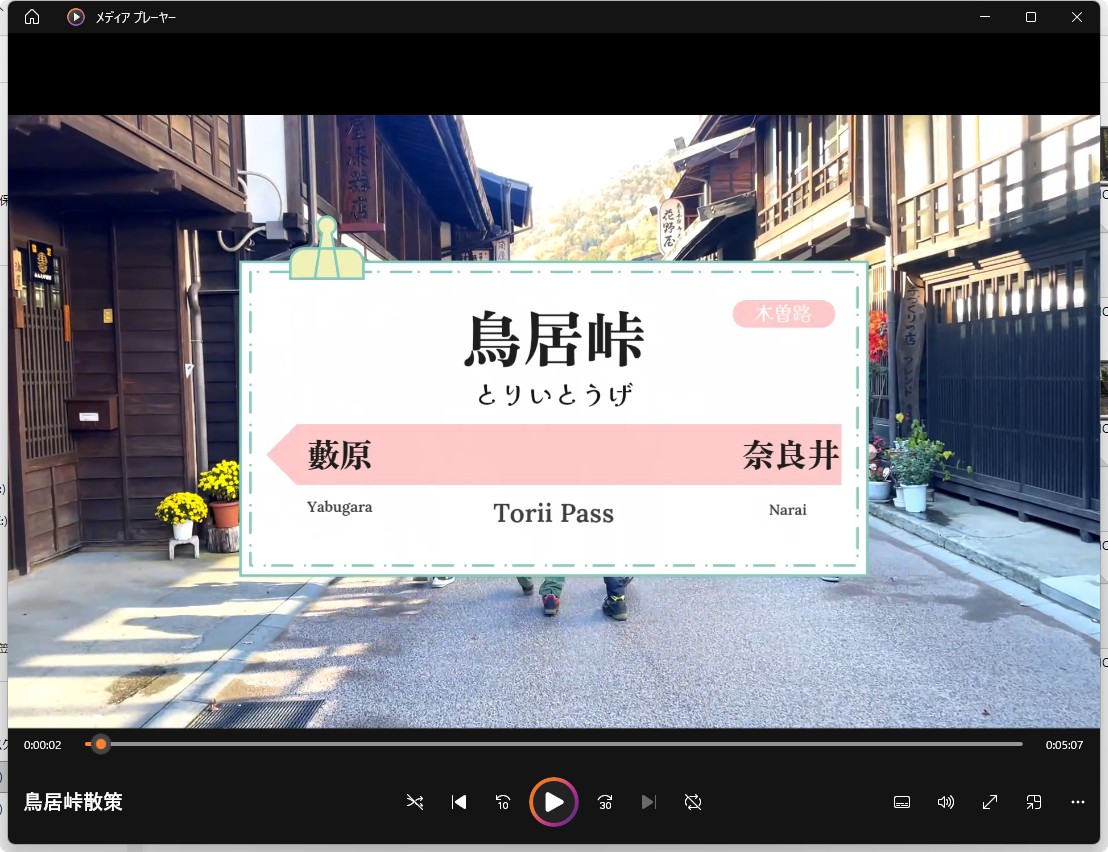
Task: Go to Media Player home
Action: (x=30, y=17)
